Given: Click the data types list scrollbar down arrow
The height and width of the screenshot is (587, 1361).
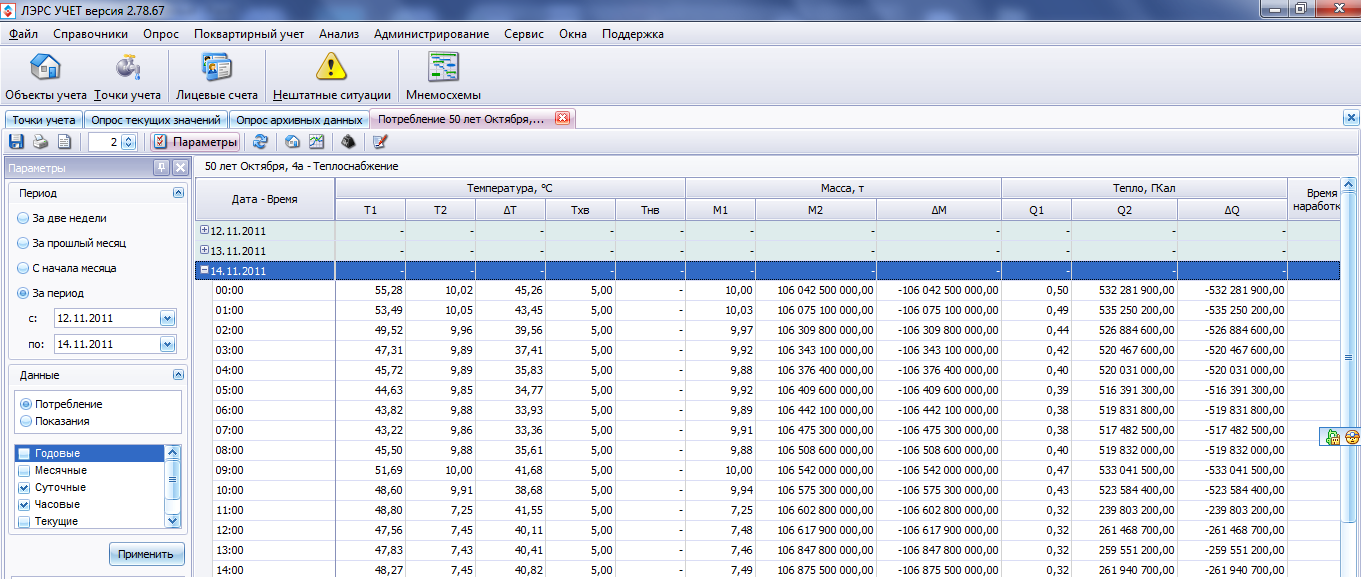Looking at the screenshot, I should (x=173, y=521).
